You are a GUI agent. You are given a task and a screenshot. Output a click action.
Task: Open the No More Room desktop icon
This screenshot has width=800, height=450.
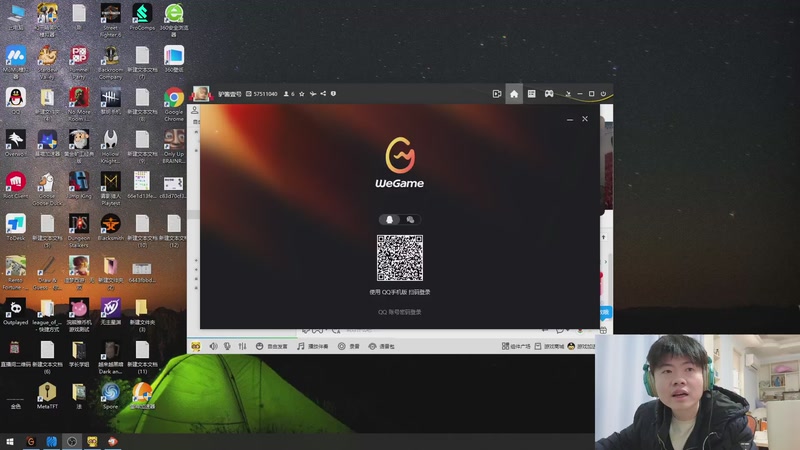79,105
